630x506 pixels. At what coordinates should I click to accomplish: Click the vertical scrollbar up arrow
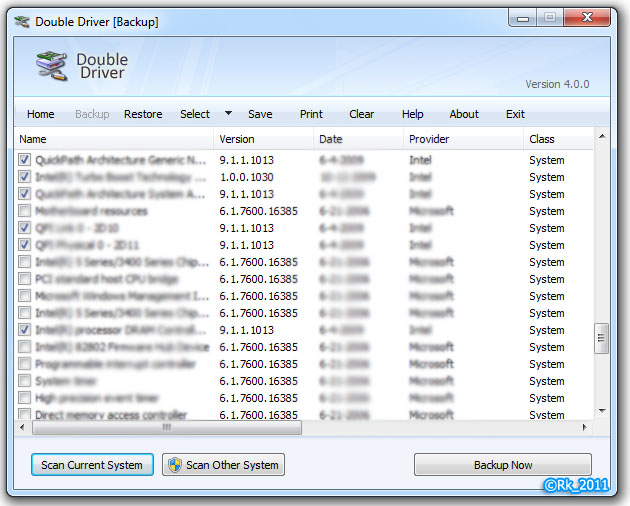tap(602, 136)
